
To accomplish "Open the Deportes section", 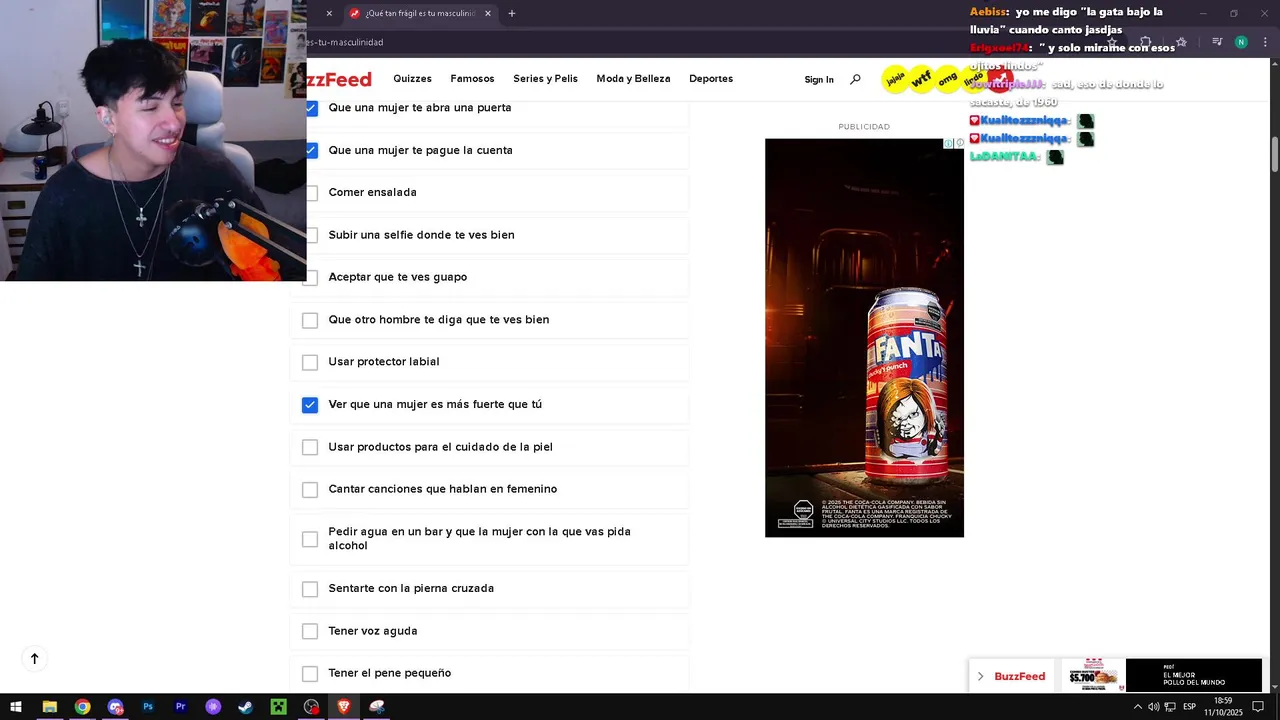I will [x=711, y=79].
